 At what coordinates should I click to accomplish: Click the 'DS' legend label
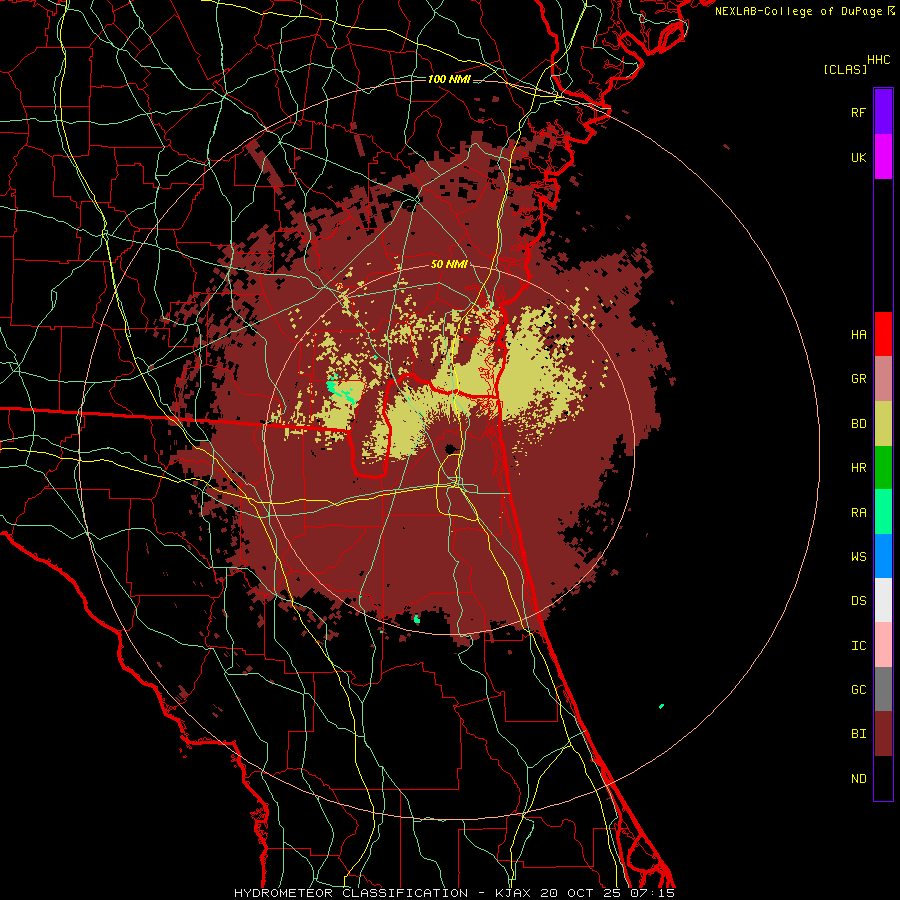pyautogui.click(x=858, y=601)
